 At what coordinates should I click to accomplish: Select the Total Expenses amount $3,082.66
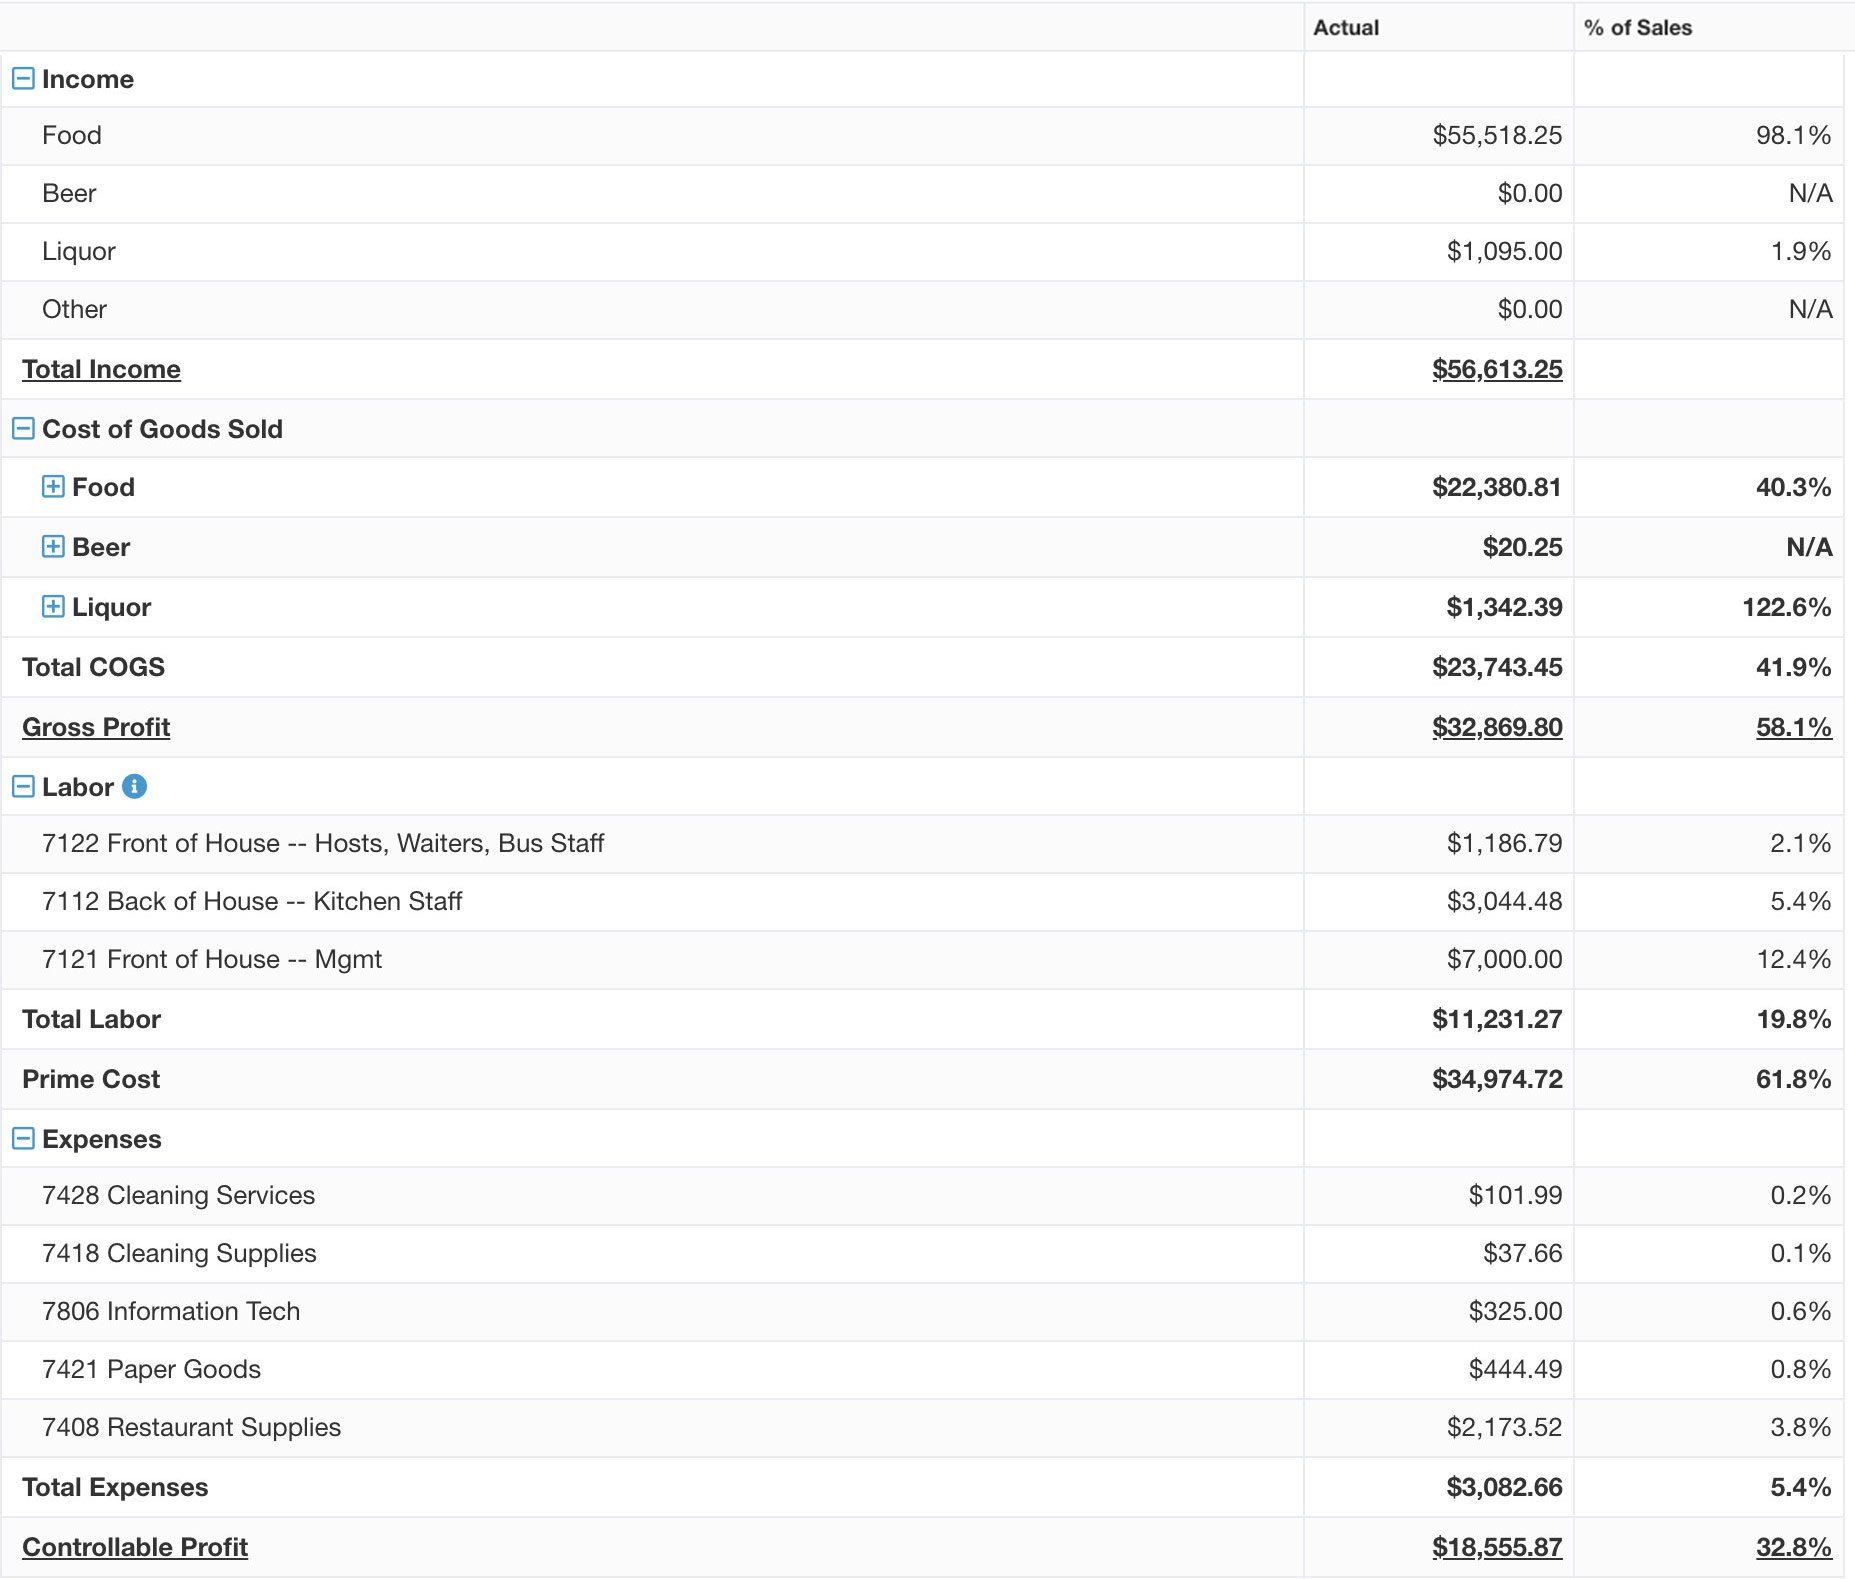(1504, 1487)
